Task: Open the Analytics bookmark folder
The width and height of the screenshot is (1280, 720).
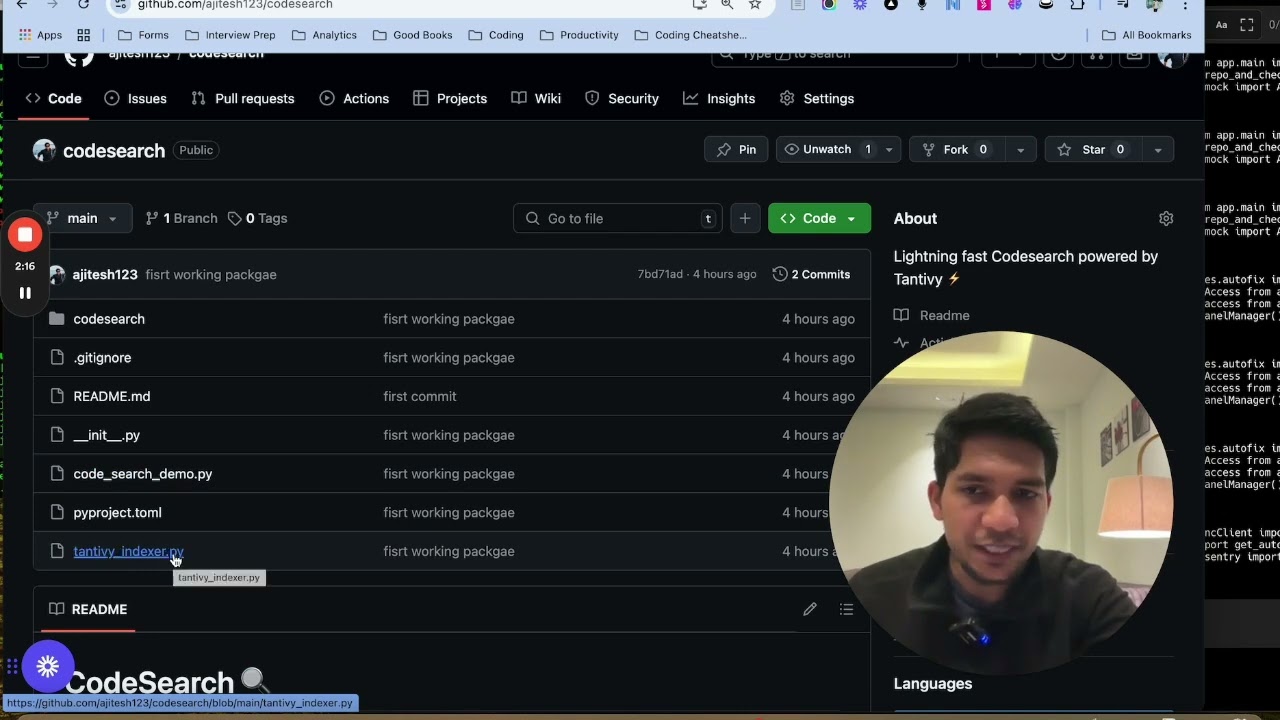Action: point(324,35)
